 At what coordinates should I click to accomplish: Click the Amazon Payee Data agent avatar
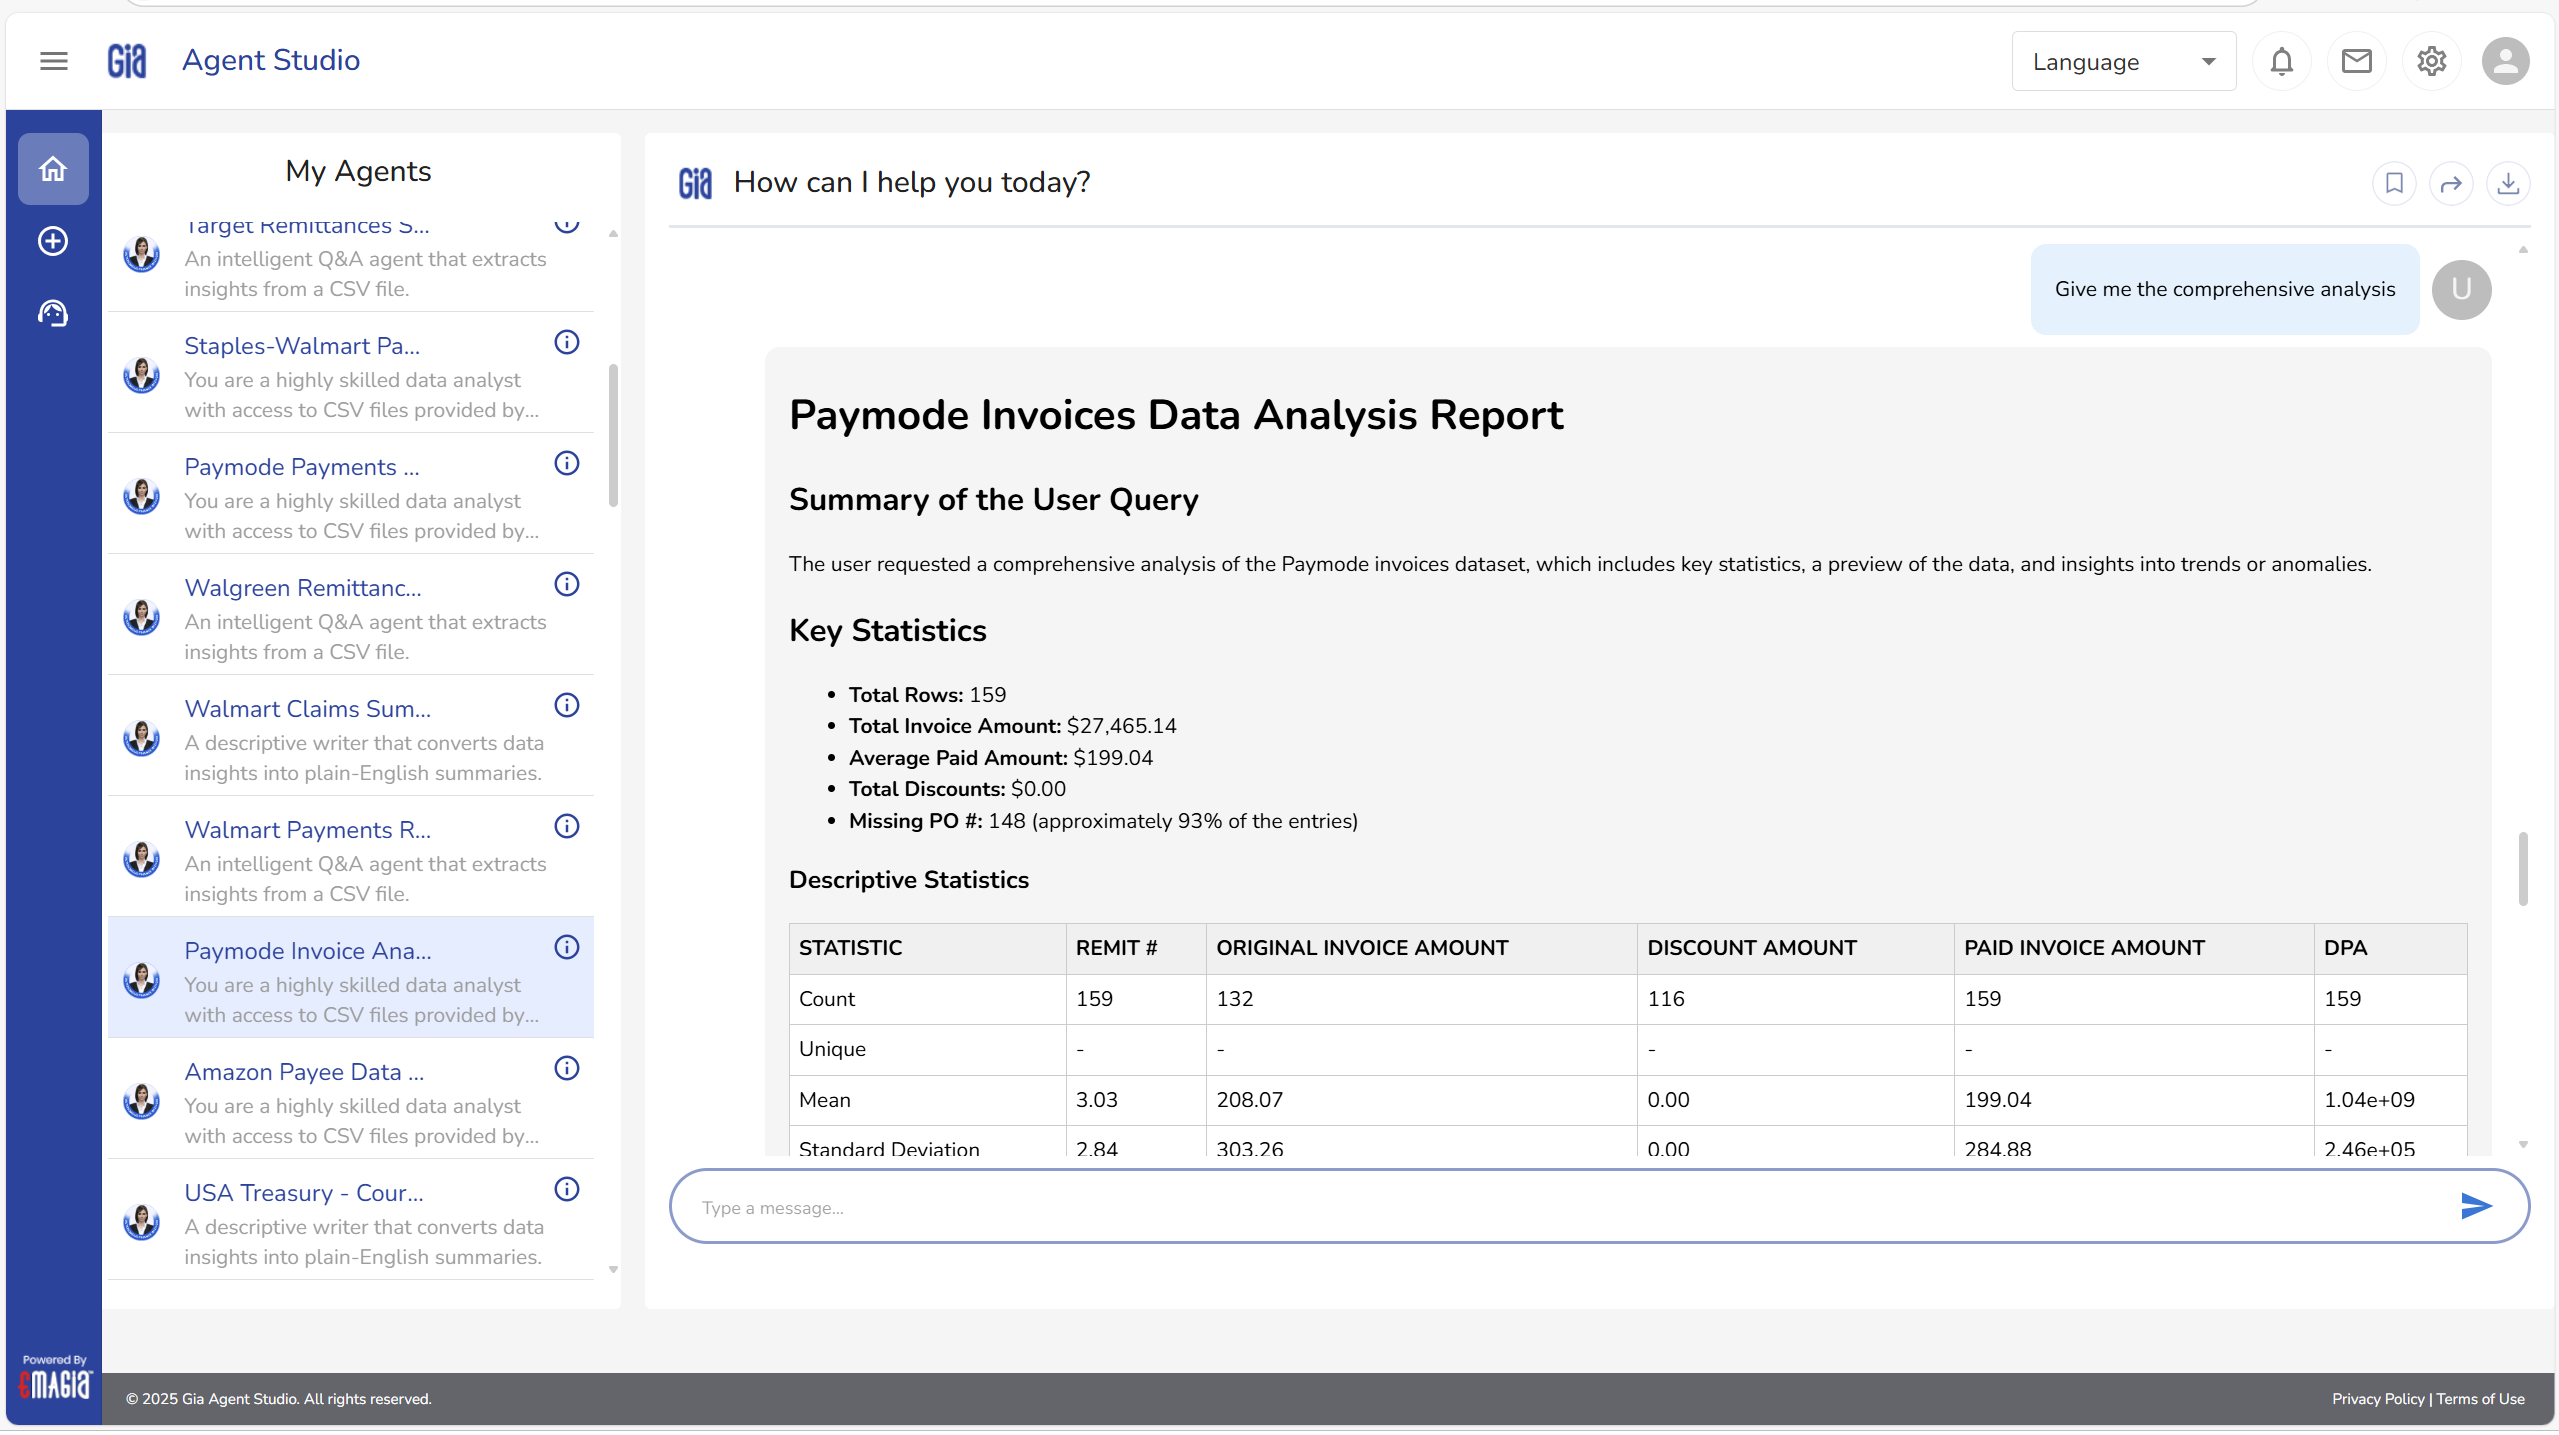pos(141,1102)
